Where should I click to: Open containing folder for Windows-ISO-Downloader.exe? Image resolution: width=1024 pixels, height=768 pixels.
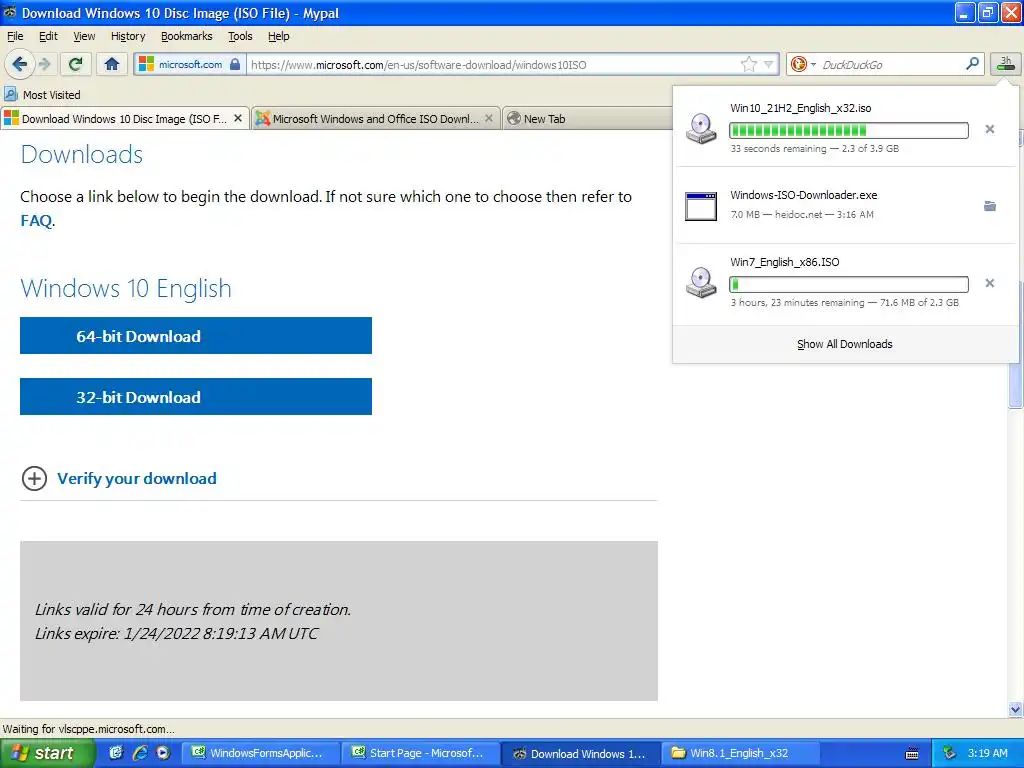tap(990, 206)
